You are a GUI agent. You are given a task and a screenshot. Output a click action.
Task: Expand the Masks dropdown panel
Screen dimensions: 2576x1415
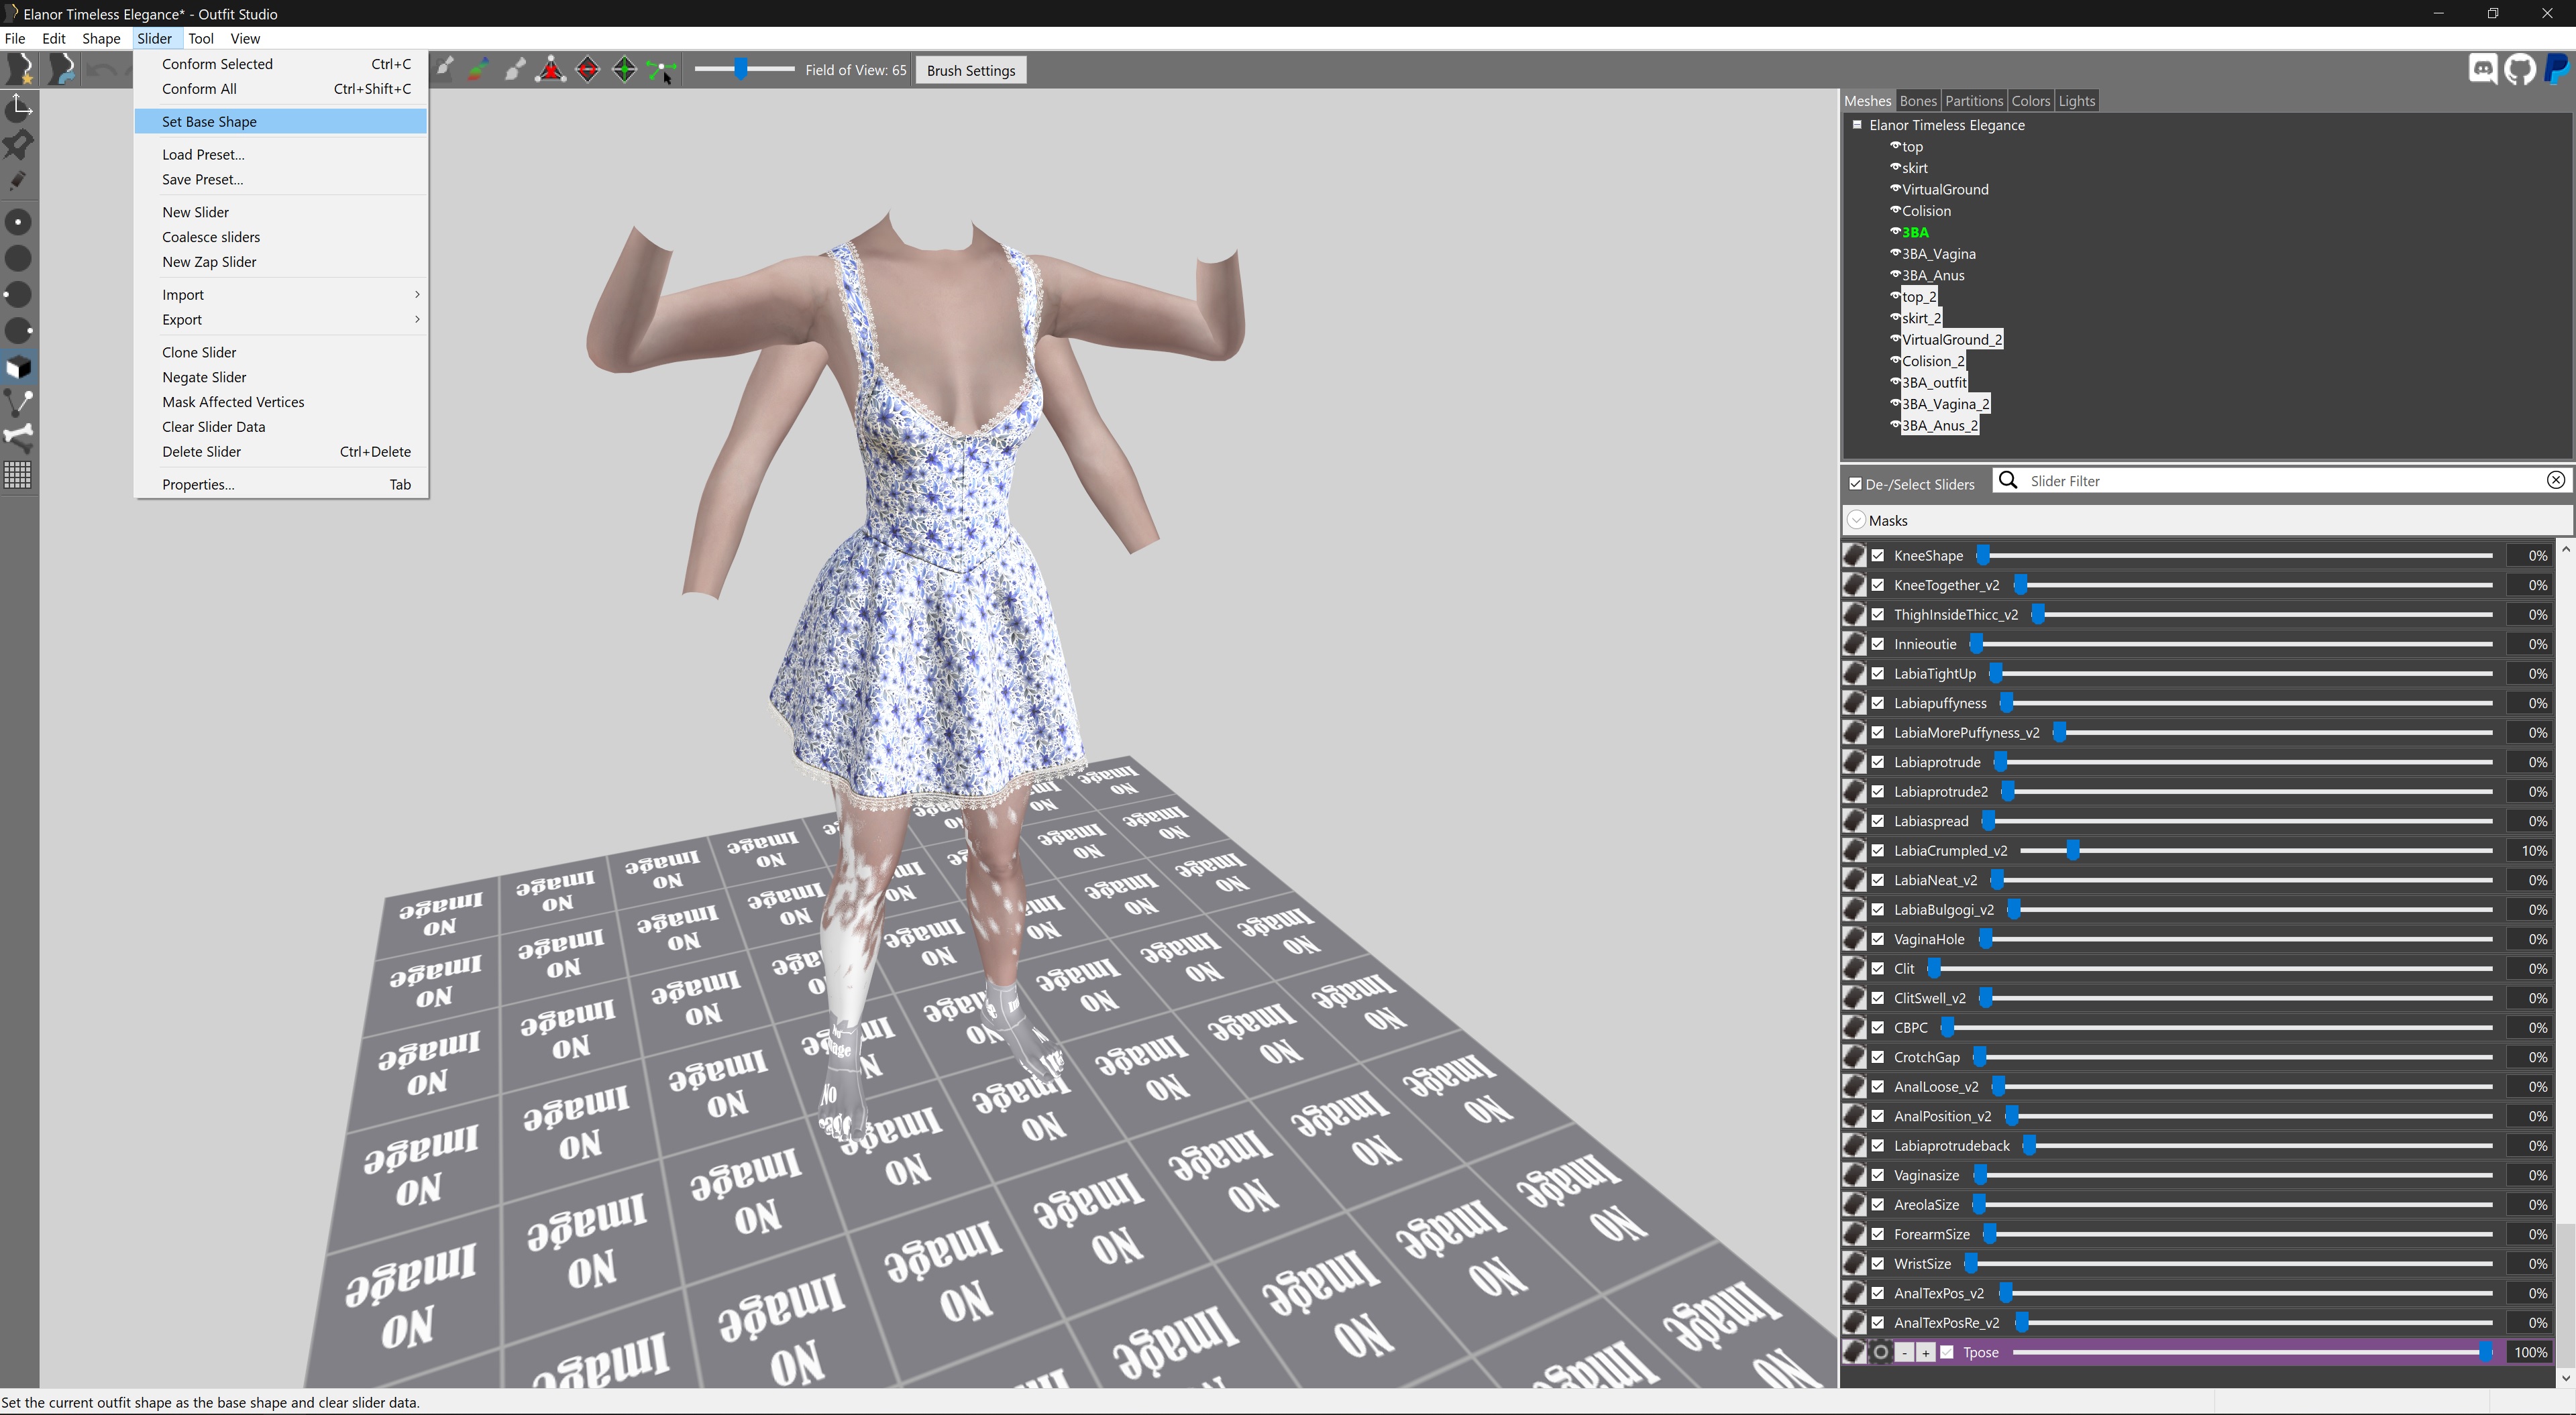pos(1857,520)
